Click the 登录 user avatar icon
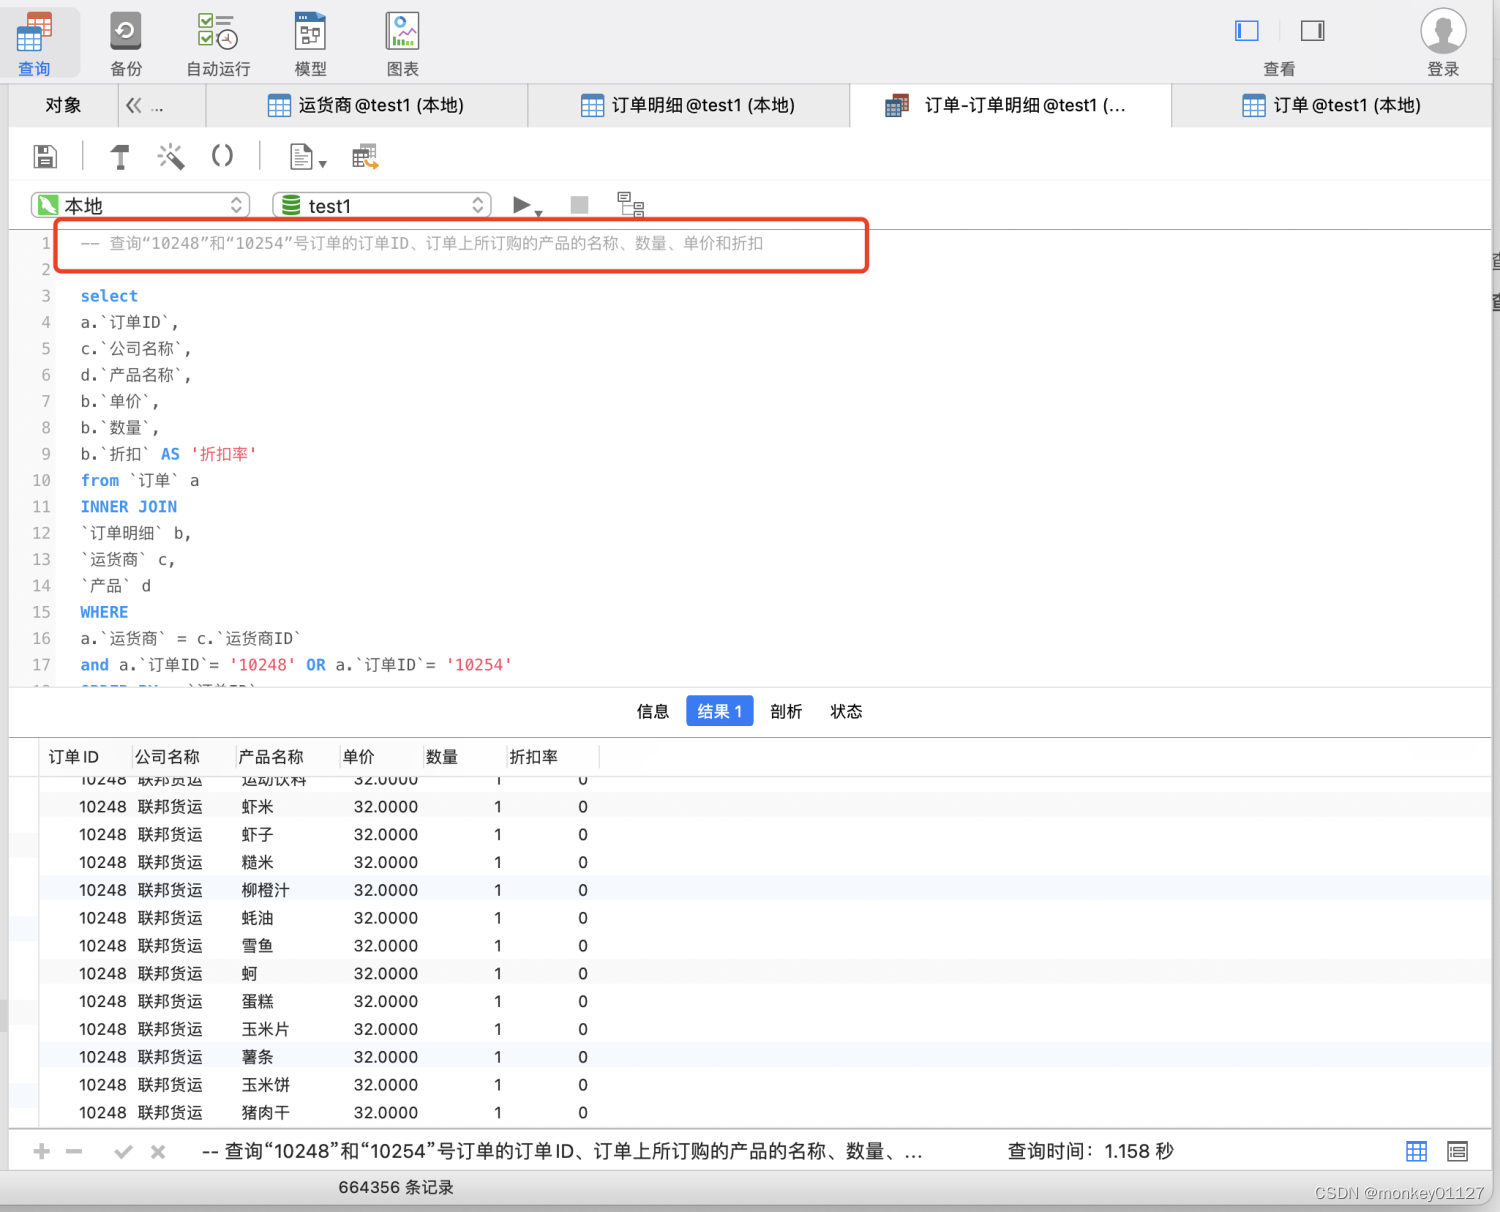1500x1212 pixels. (x=1443, y=31)
